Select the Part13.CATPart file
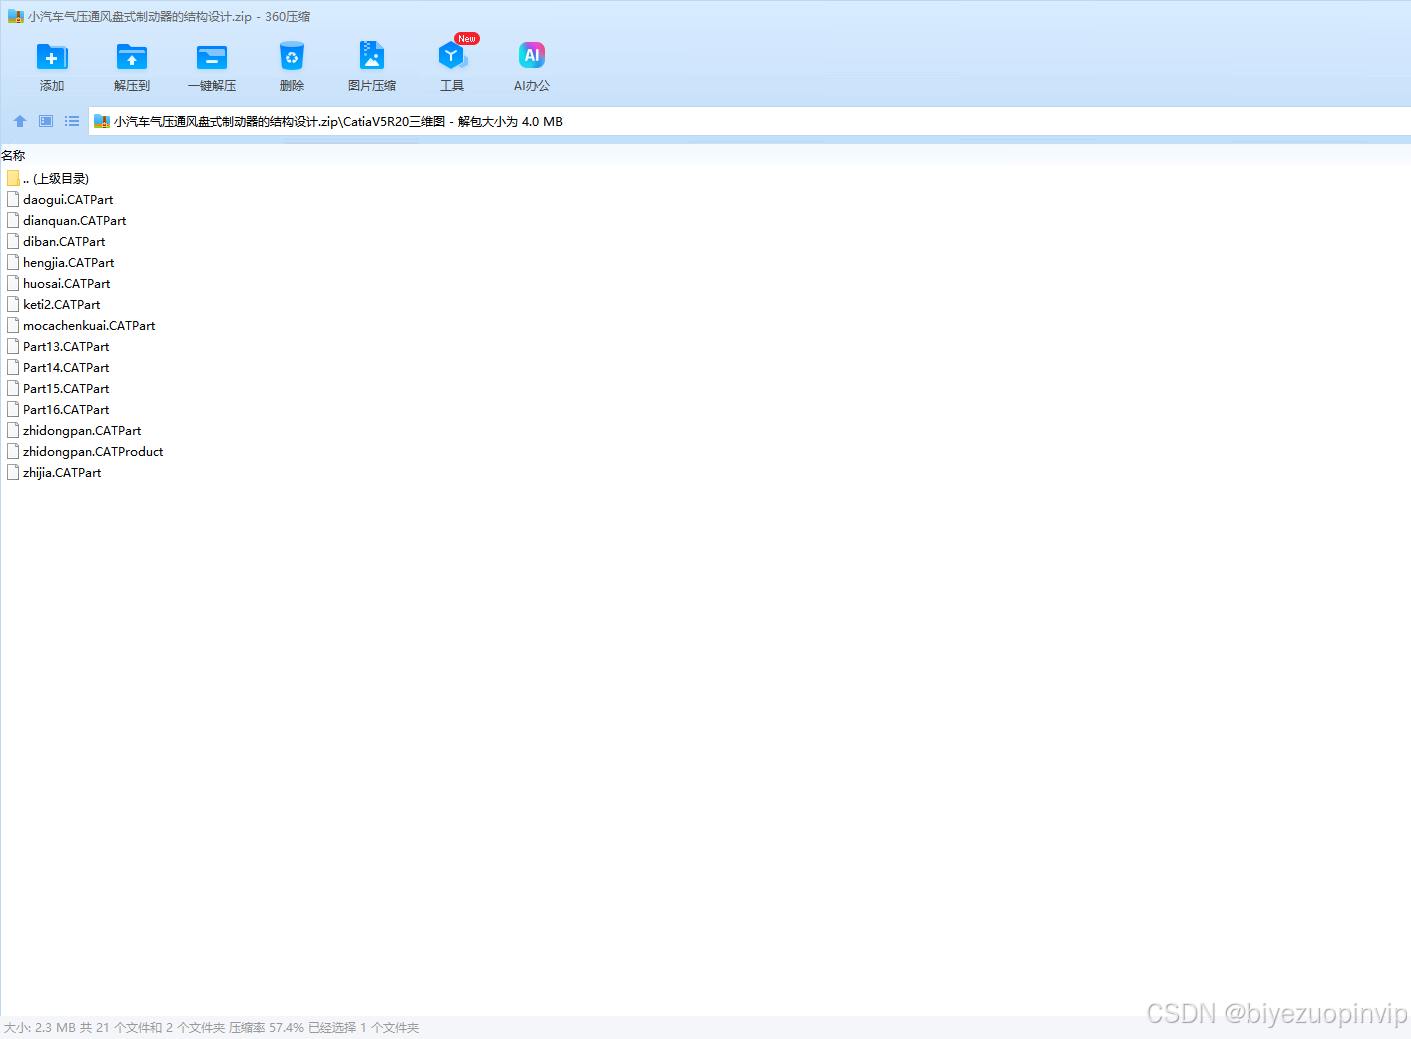 [x=66, y=346]
